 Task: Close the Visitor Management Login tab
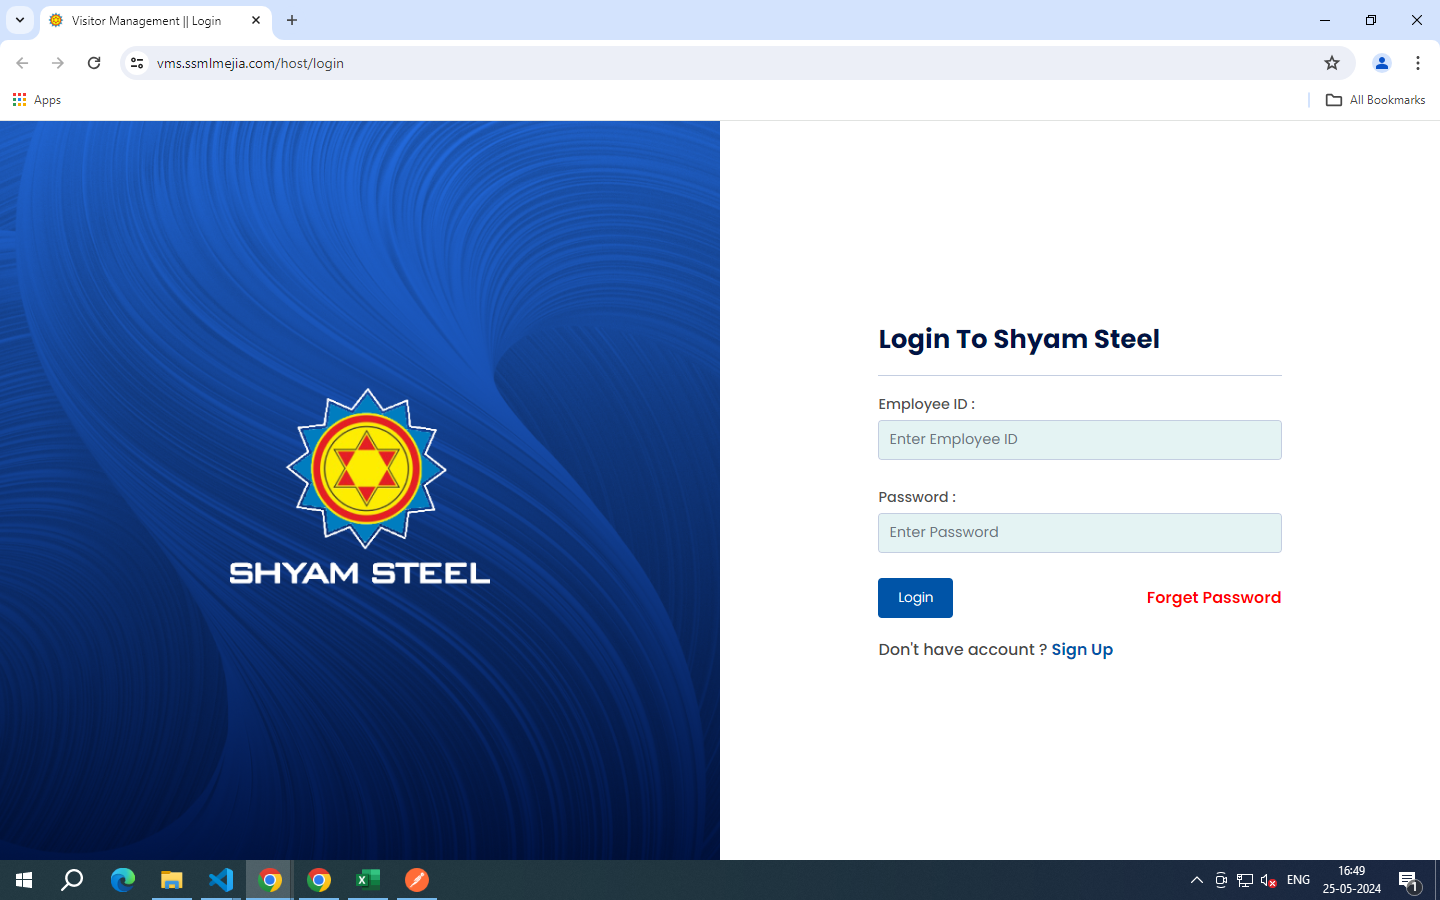point(256,20)
